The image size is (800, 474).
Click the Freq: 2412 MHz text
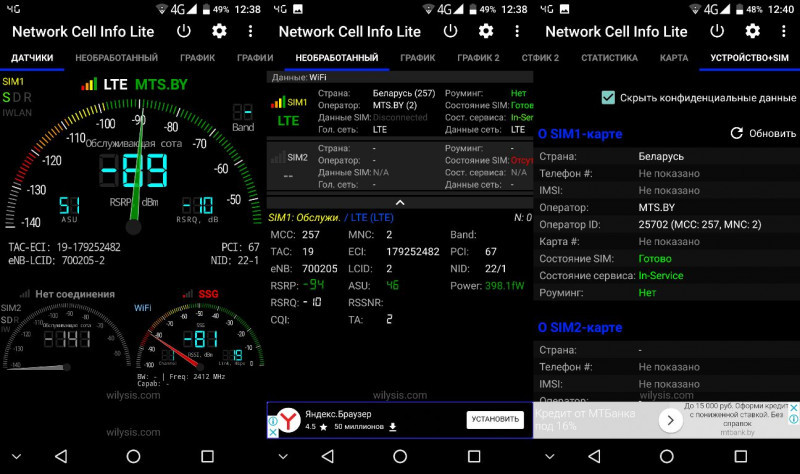pyautogui.click(x=197, y=377)
